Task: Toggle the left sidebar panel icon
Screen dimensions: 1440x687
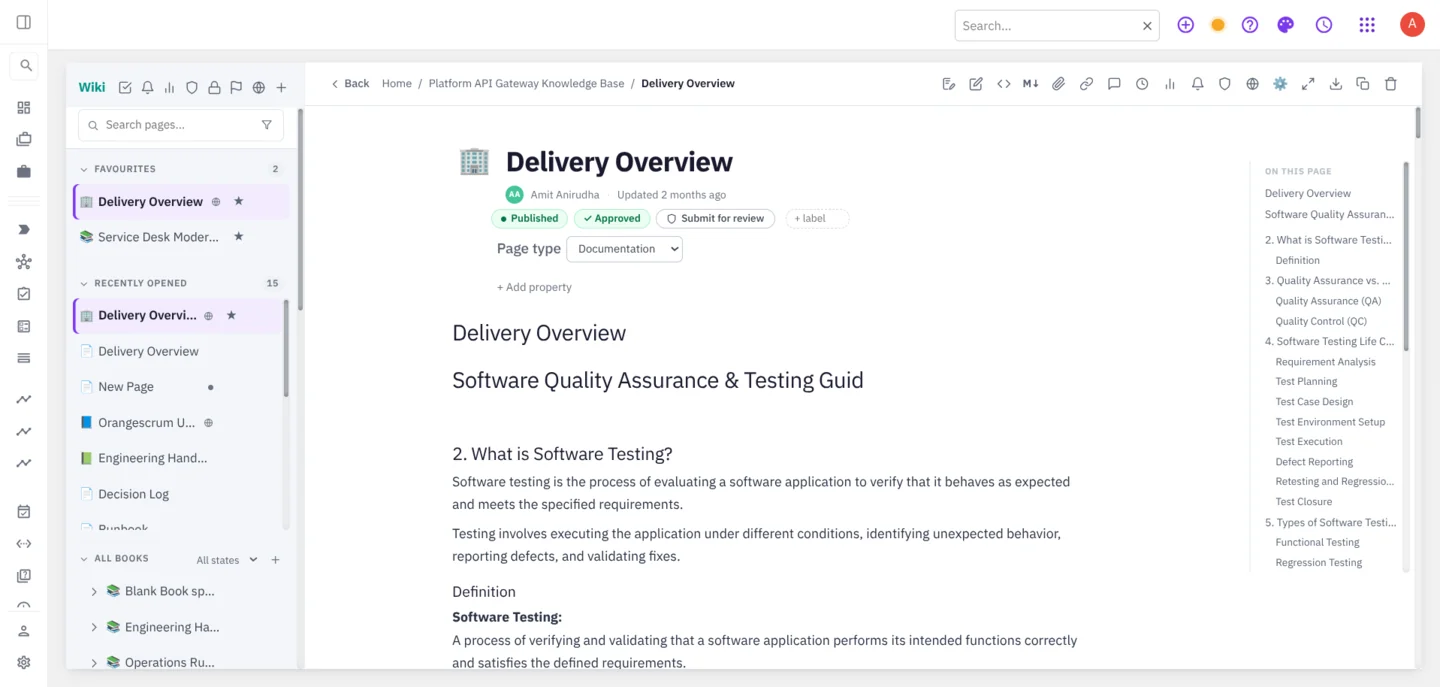Action: point(24,22)
